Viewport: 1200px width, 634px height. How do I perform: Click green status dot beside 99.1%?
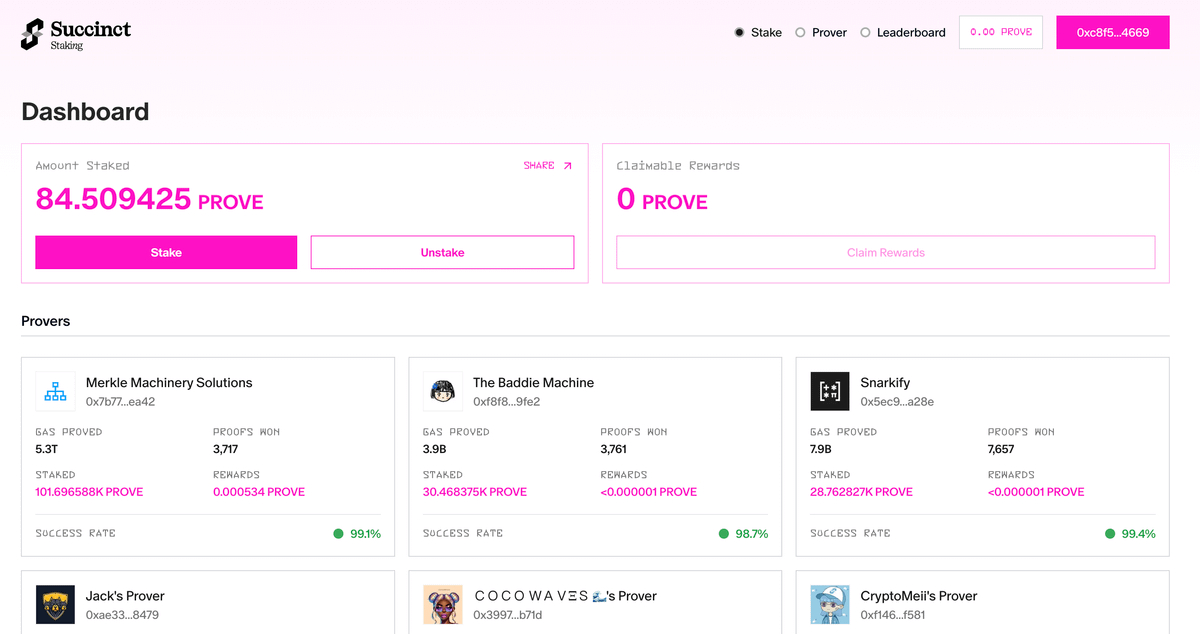coord(338,534)
